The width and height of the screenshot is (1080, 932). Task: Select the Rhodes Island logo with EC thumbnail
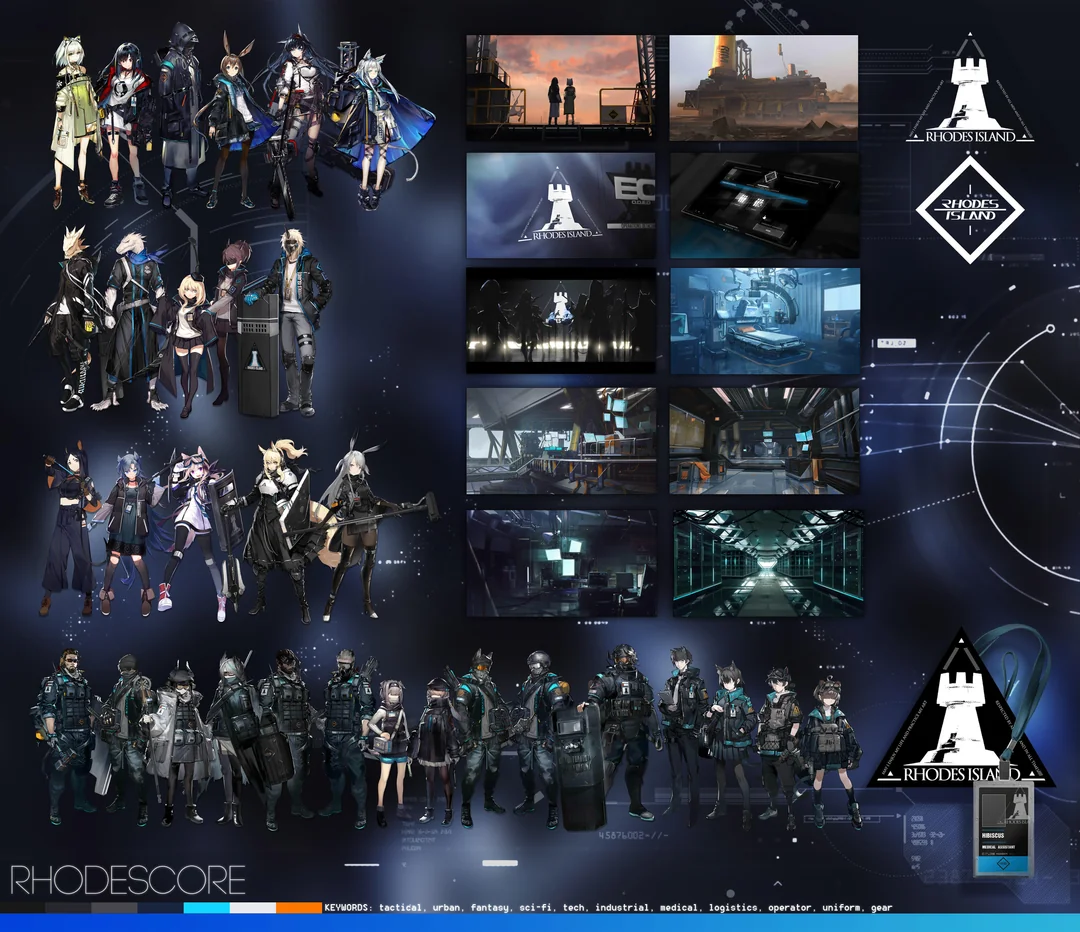pyautogui.click(x=561, y=205)
